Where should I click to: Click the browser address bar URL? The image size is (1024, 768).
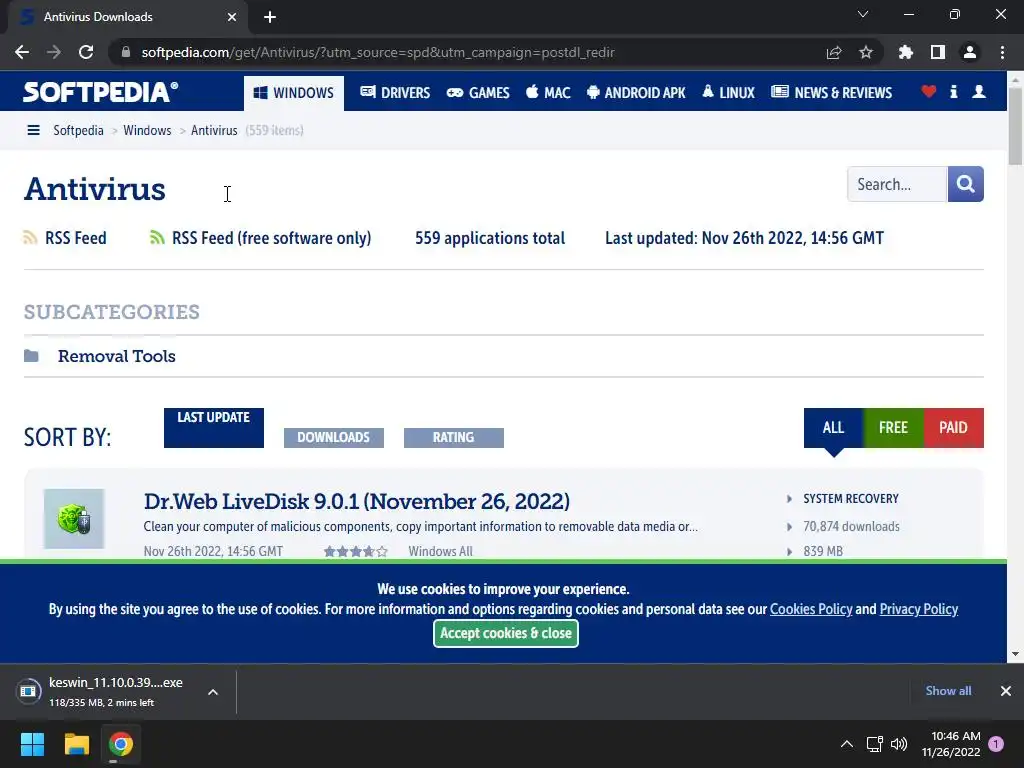(377, 52)
